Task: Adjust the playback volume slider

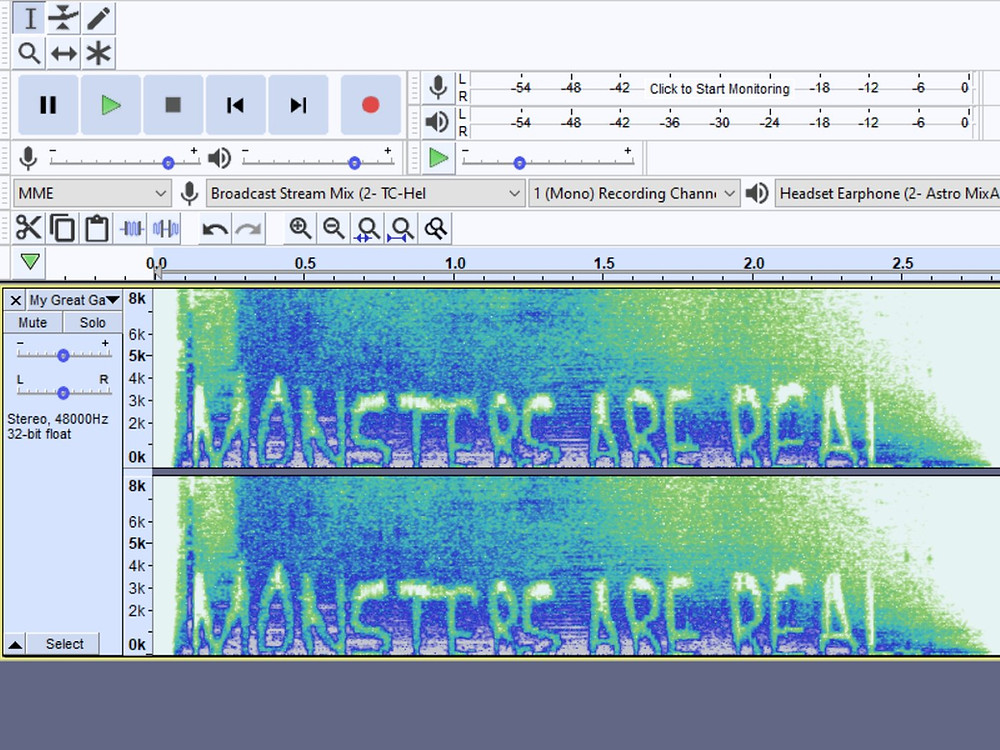Action: (x=354, y=163)
